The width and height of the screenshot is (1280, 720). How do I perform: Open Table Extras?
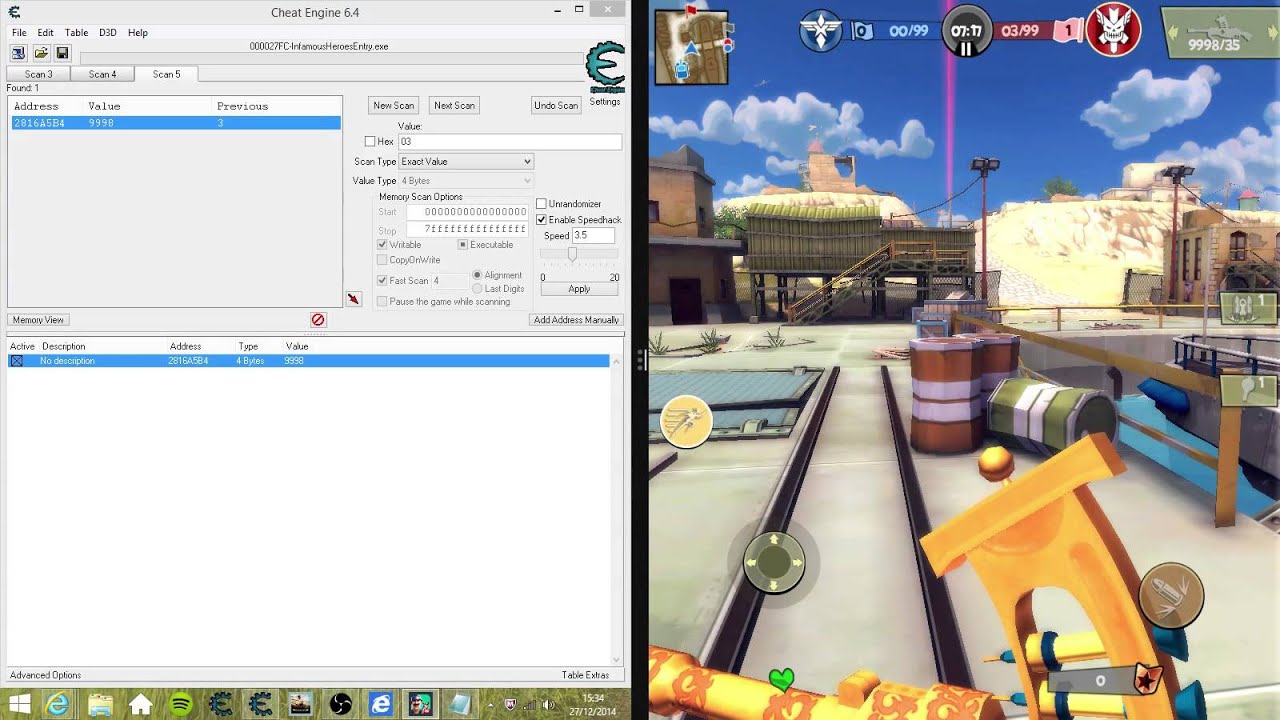pos(585,675)
